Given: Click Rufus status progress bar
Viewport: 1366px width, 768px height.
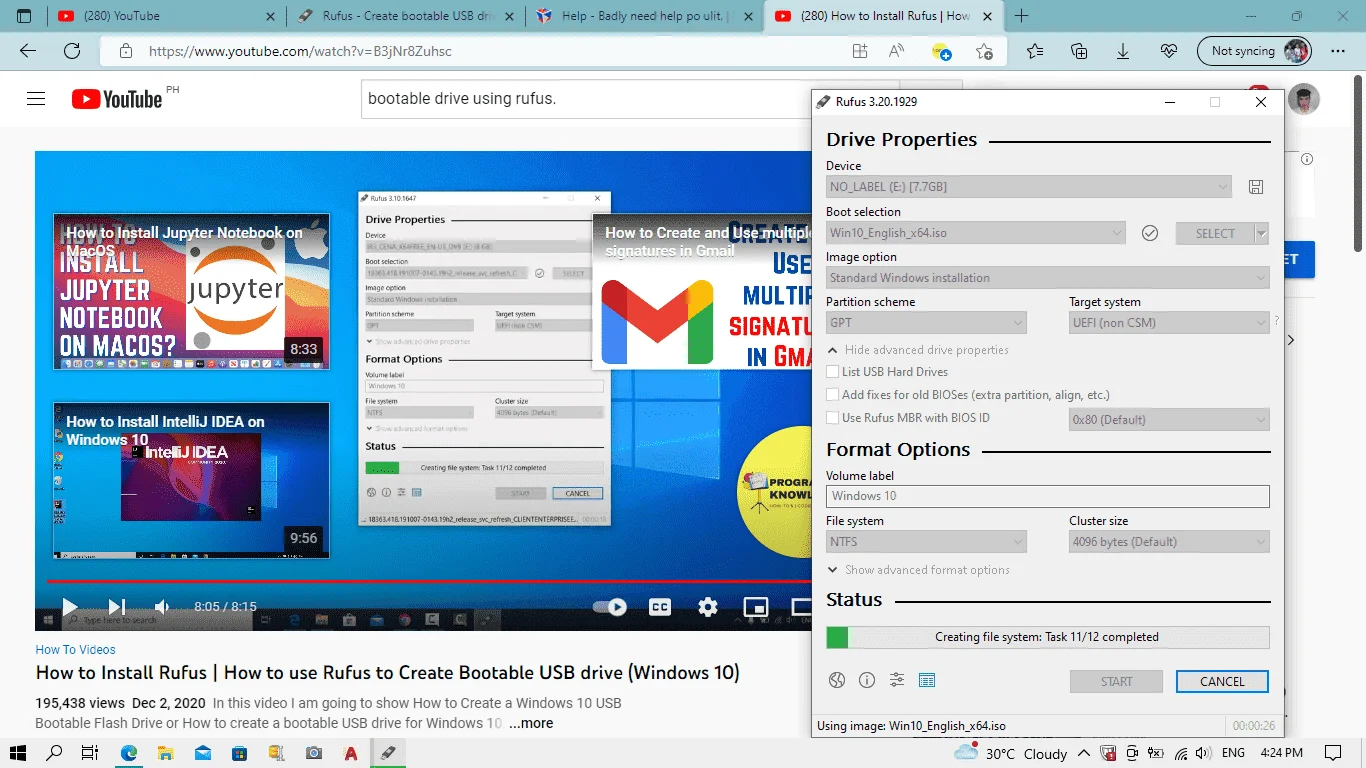Looking at the screenshot, I should 1048,637.
